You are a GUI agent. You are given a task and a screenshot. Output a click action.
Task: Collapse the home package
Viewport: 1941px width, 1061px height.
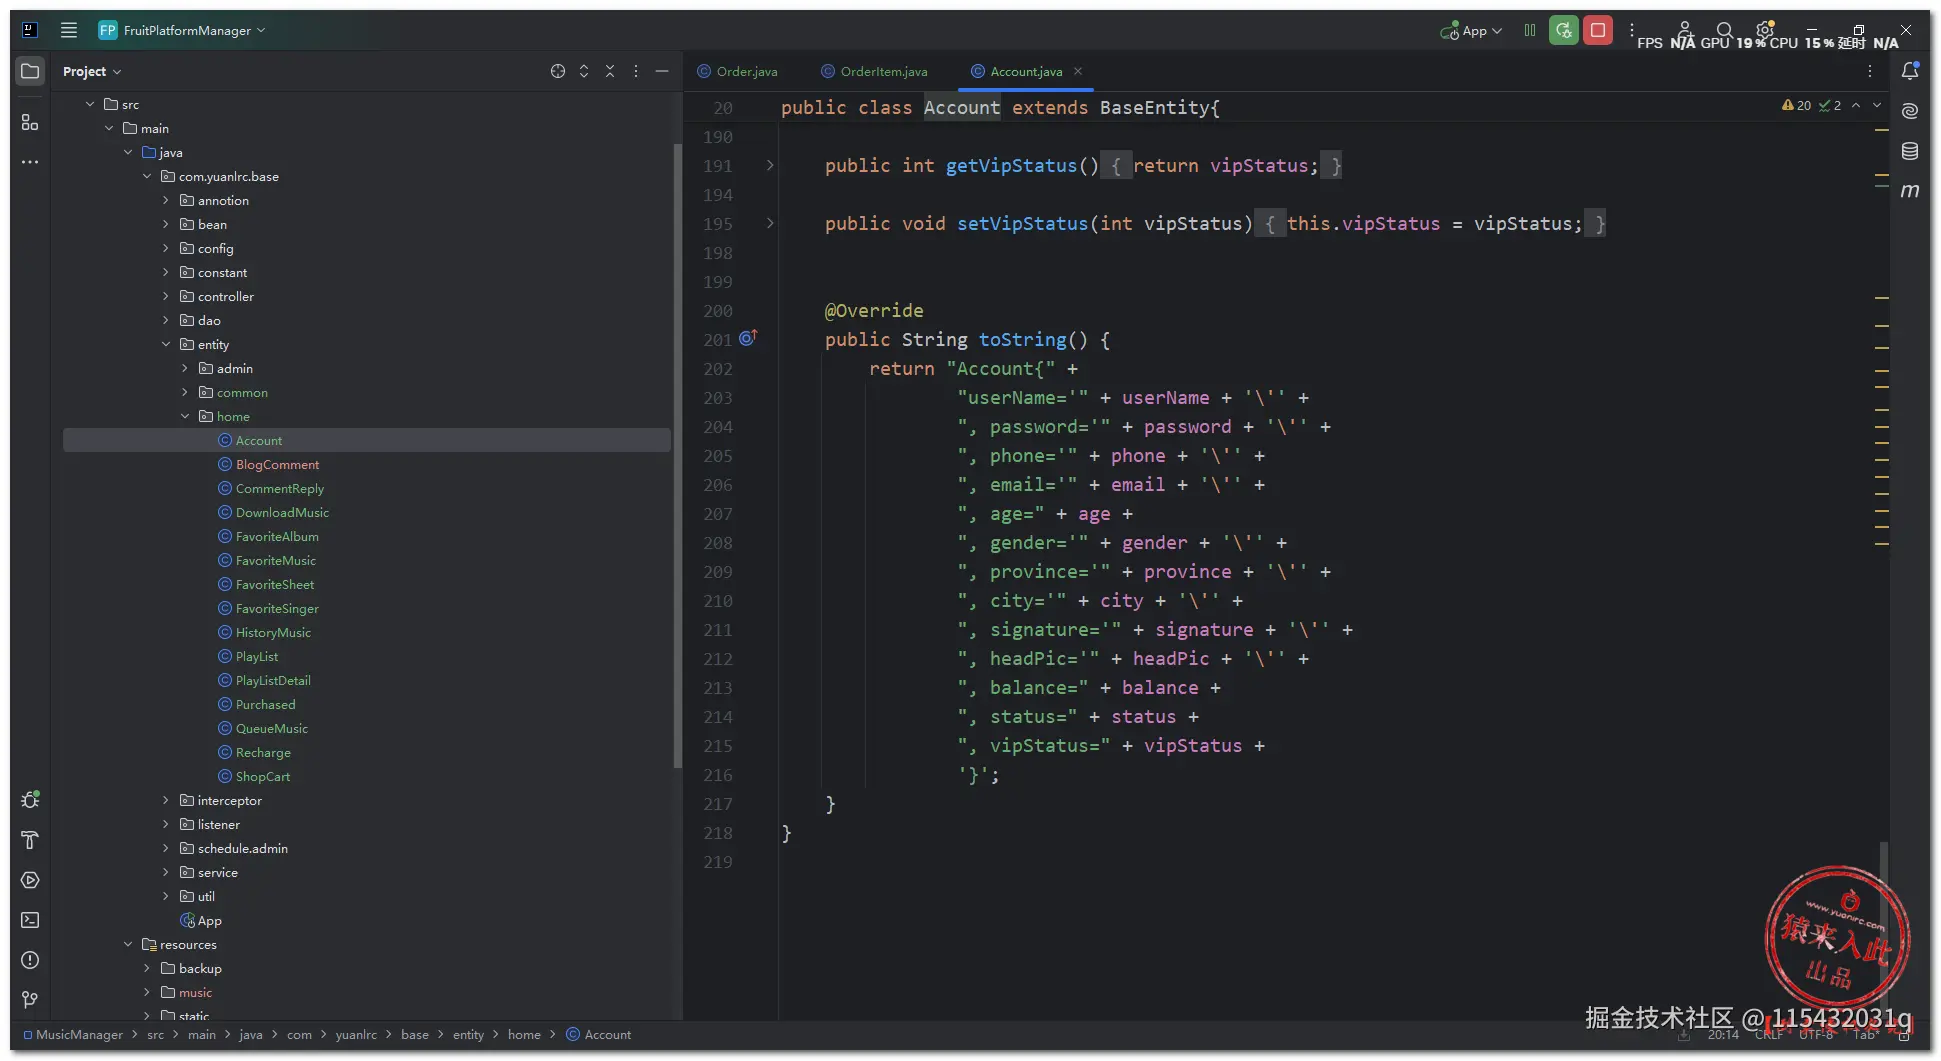pyautogui.click(x=185, y=416)
